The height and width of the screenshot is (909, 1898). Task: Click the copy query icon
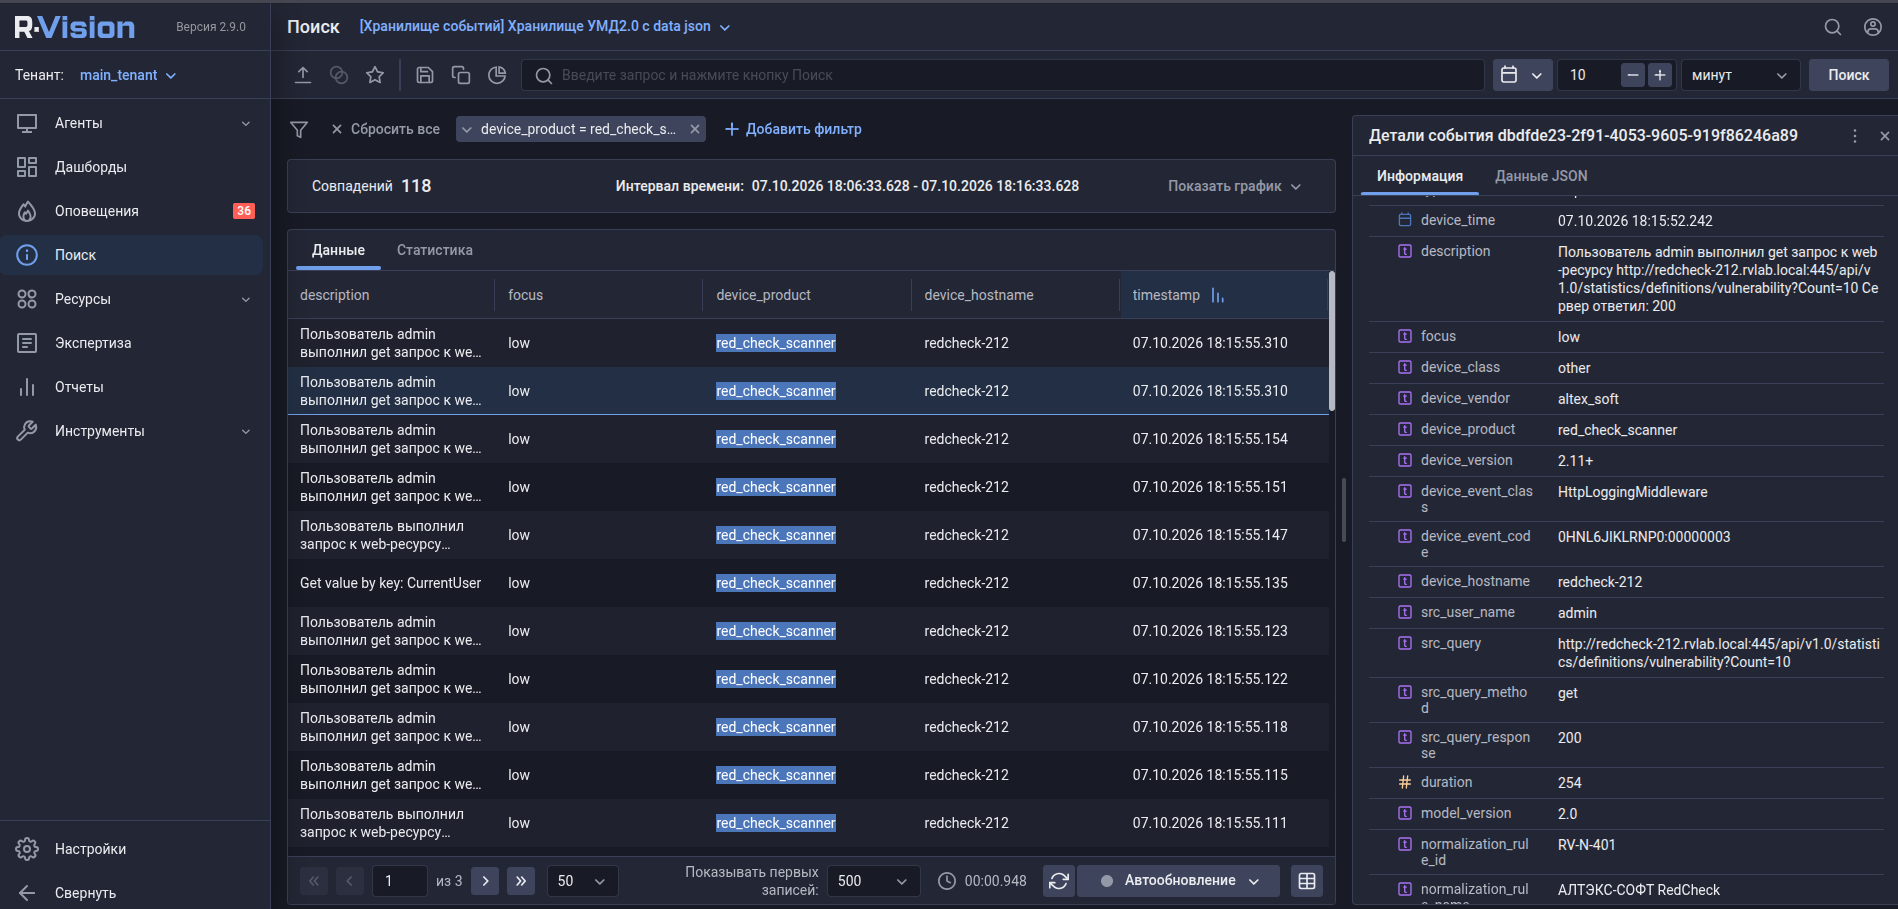click(461, 75)
